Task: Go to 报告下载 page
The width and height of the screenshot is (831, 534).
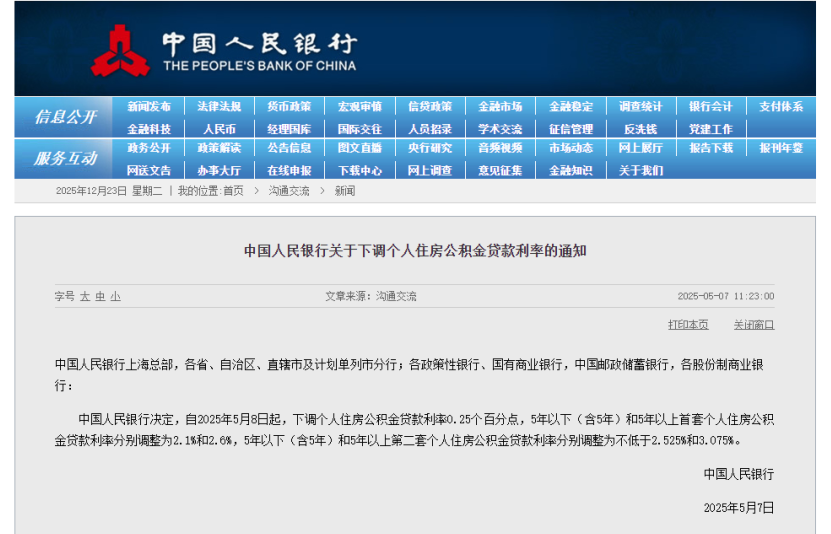Action: click(710, 148)
